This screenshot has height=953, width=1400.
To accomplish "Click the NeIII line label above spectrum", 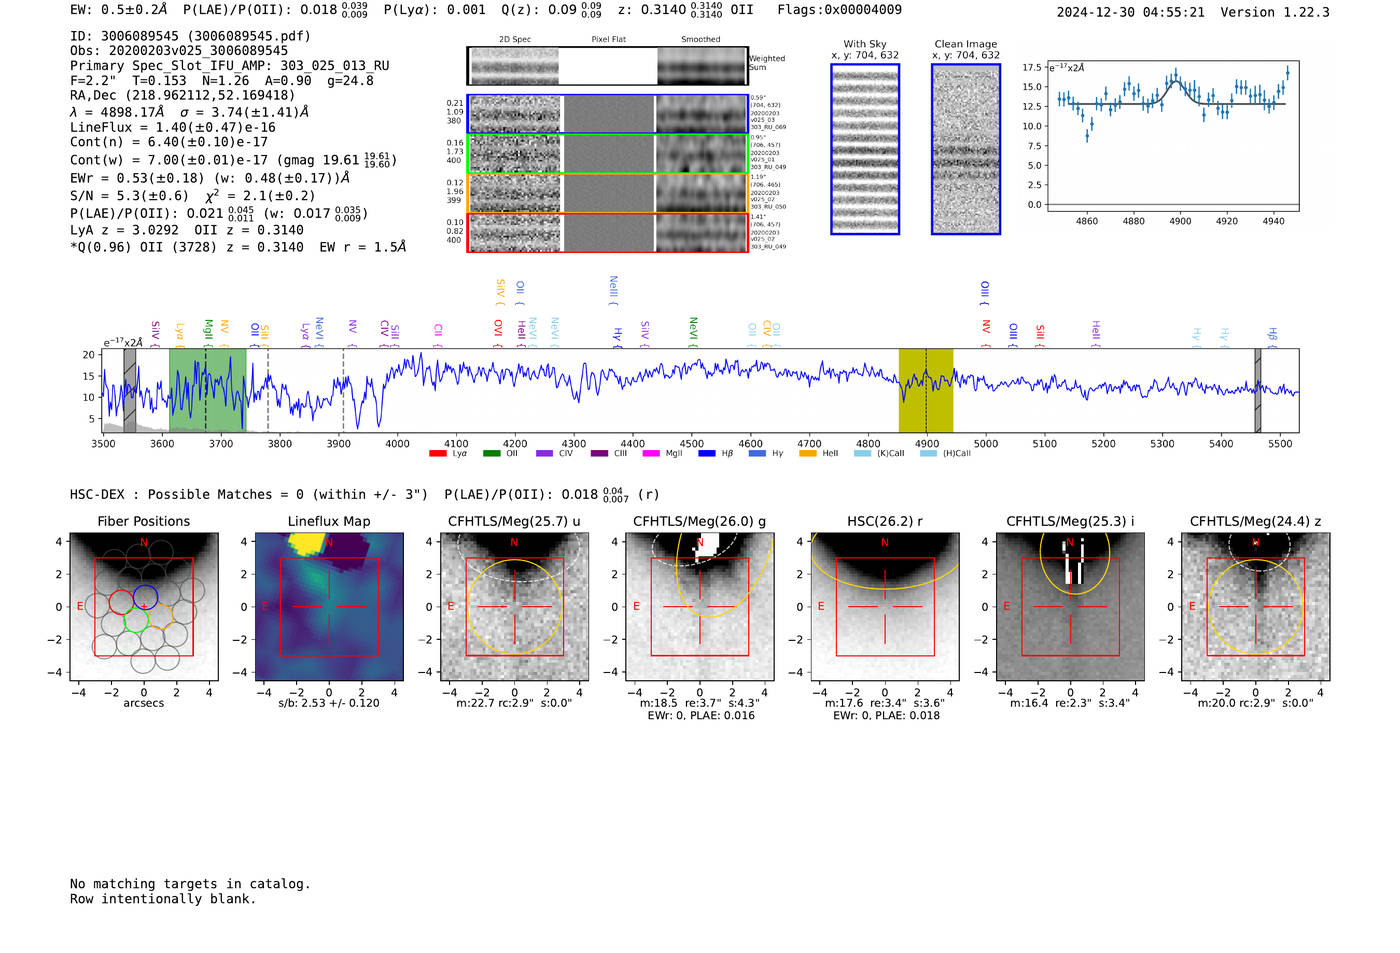I will (x=614, y=291).
